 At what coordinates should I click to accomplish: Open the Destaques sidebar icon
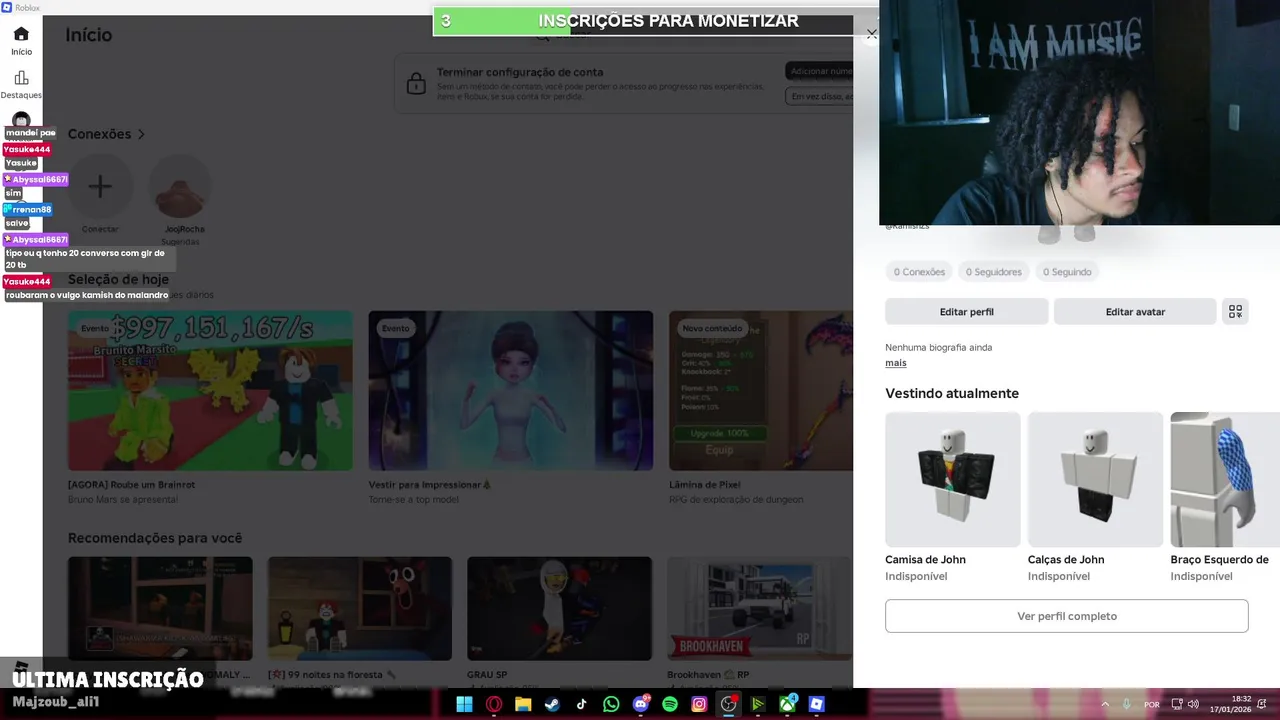pyautogui.click(x=21, y=84)
